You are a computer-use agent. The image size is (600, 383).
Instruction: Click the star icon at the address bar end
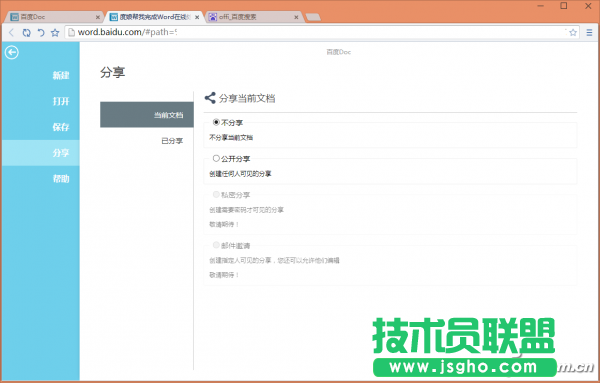click(573, 33)
